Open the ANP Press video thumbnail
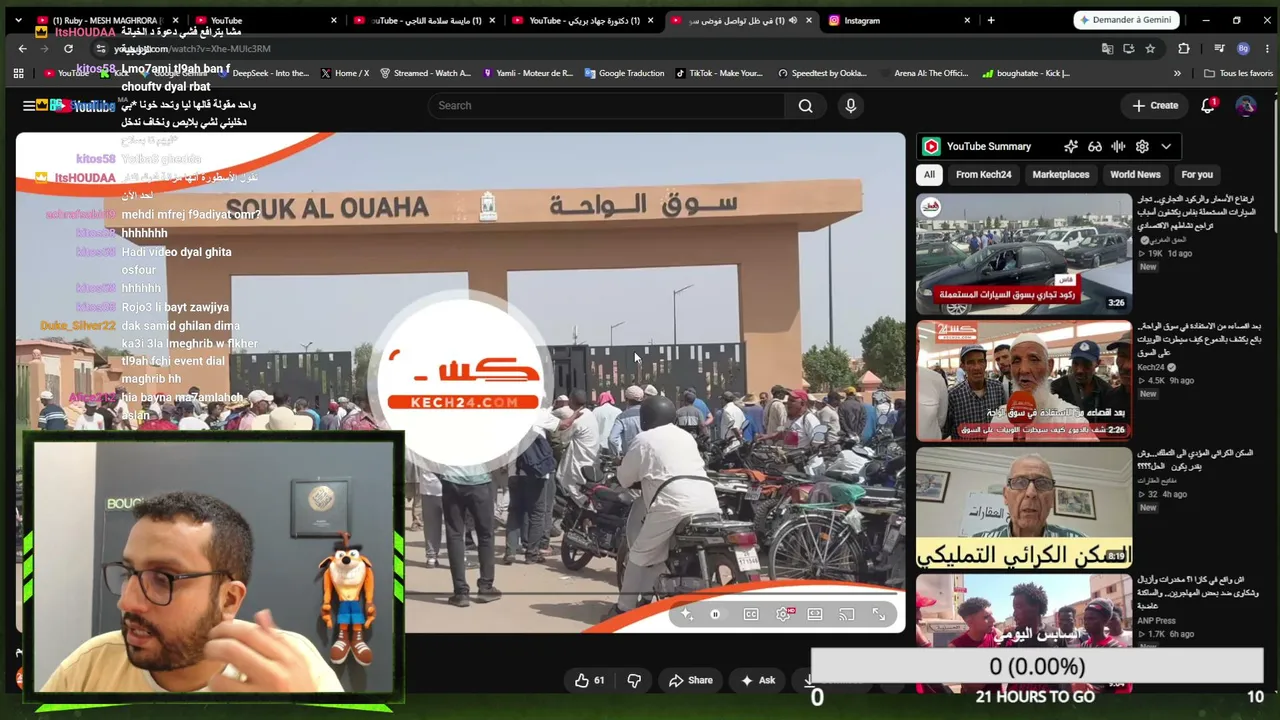The height and width of the screenshot is (720, 1280). (1024, 633)
